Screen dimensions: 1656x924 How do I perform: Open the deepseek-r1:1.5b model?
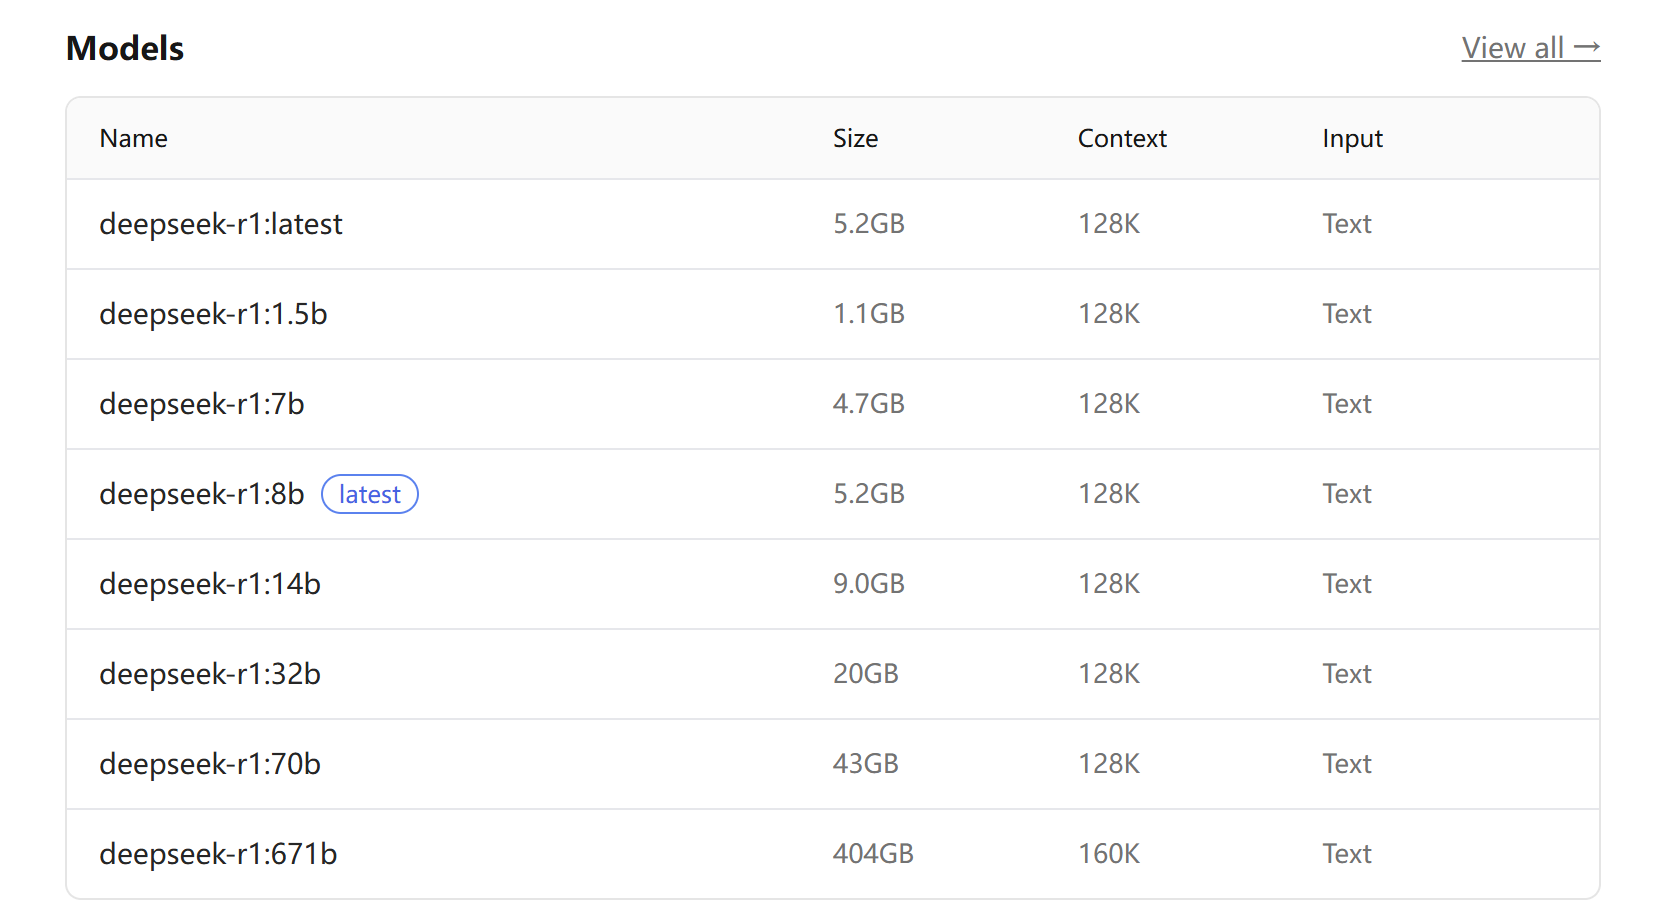pyautogui.click(x=213, y=314)
